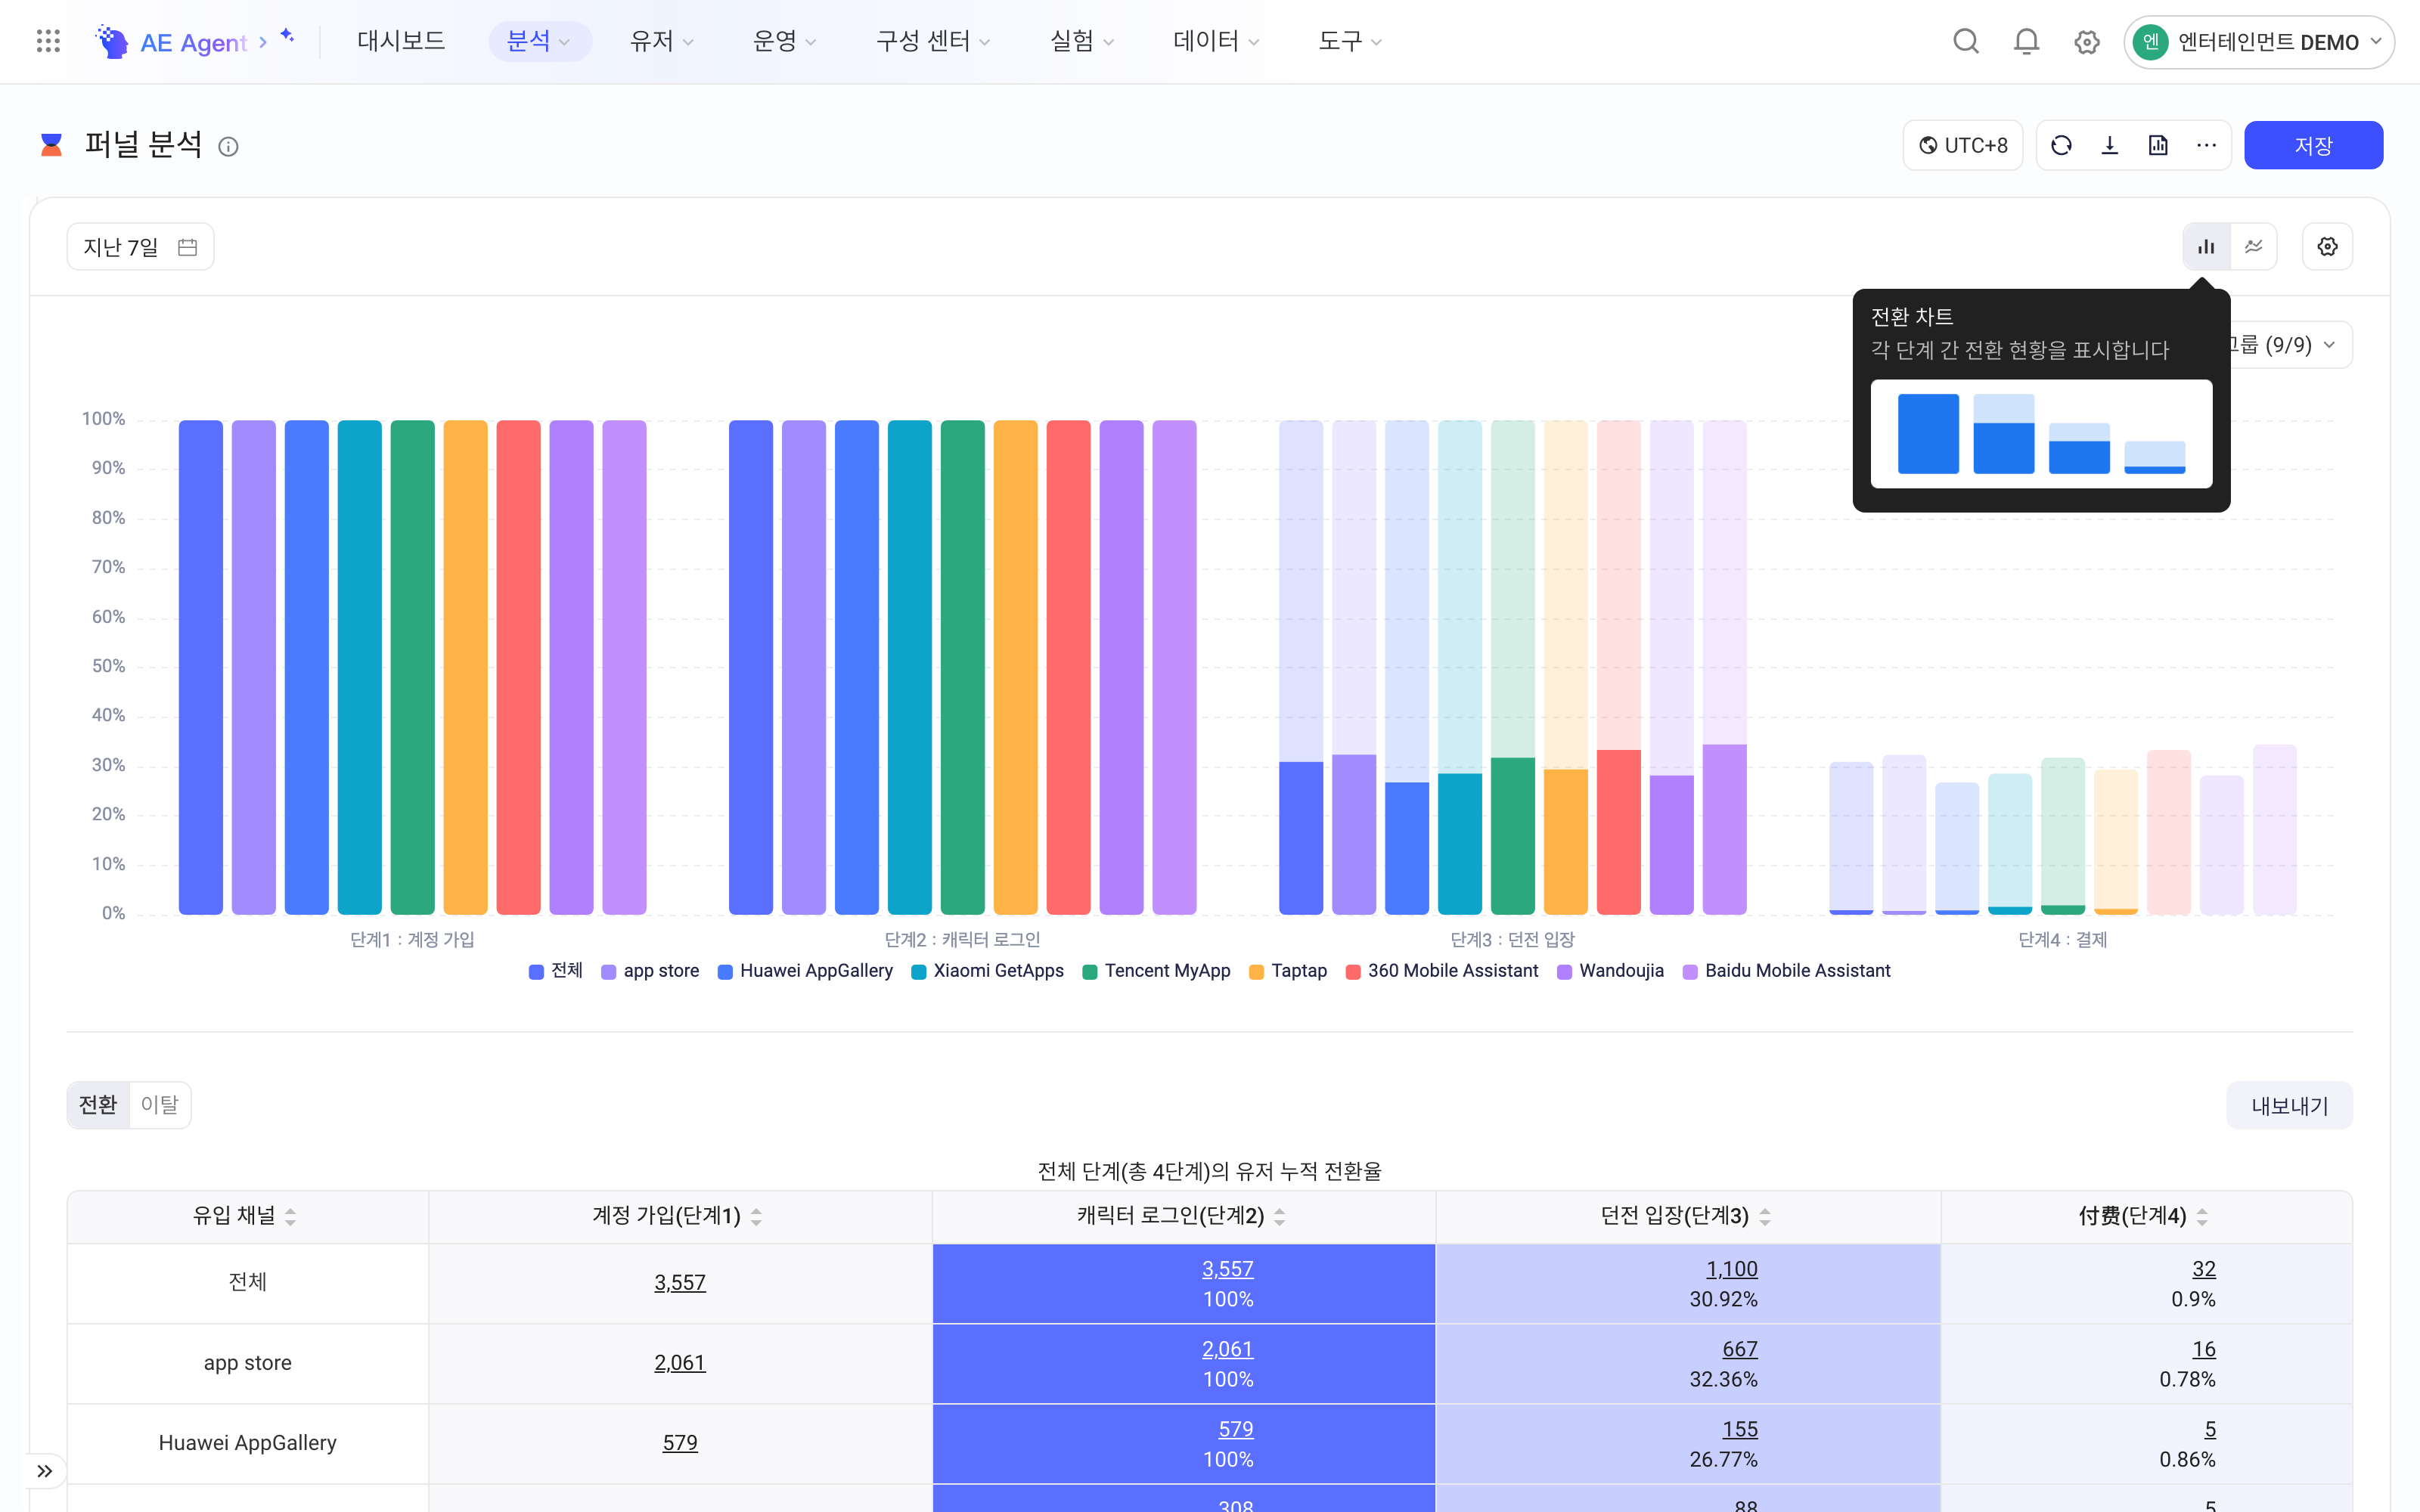Viewport: 2420px width, 1512px height.
Task: Refresh the funnel report
Action: [x=2061, y=145]
